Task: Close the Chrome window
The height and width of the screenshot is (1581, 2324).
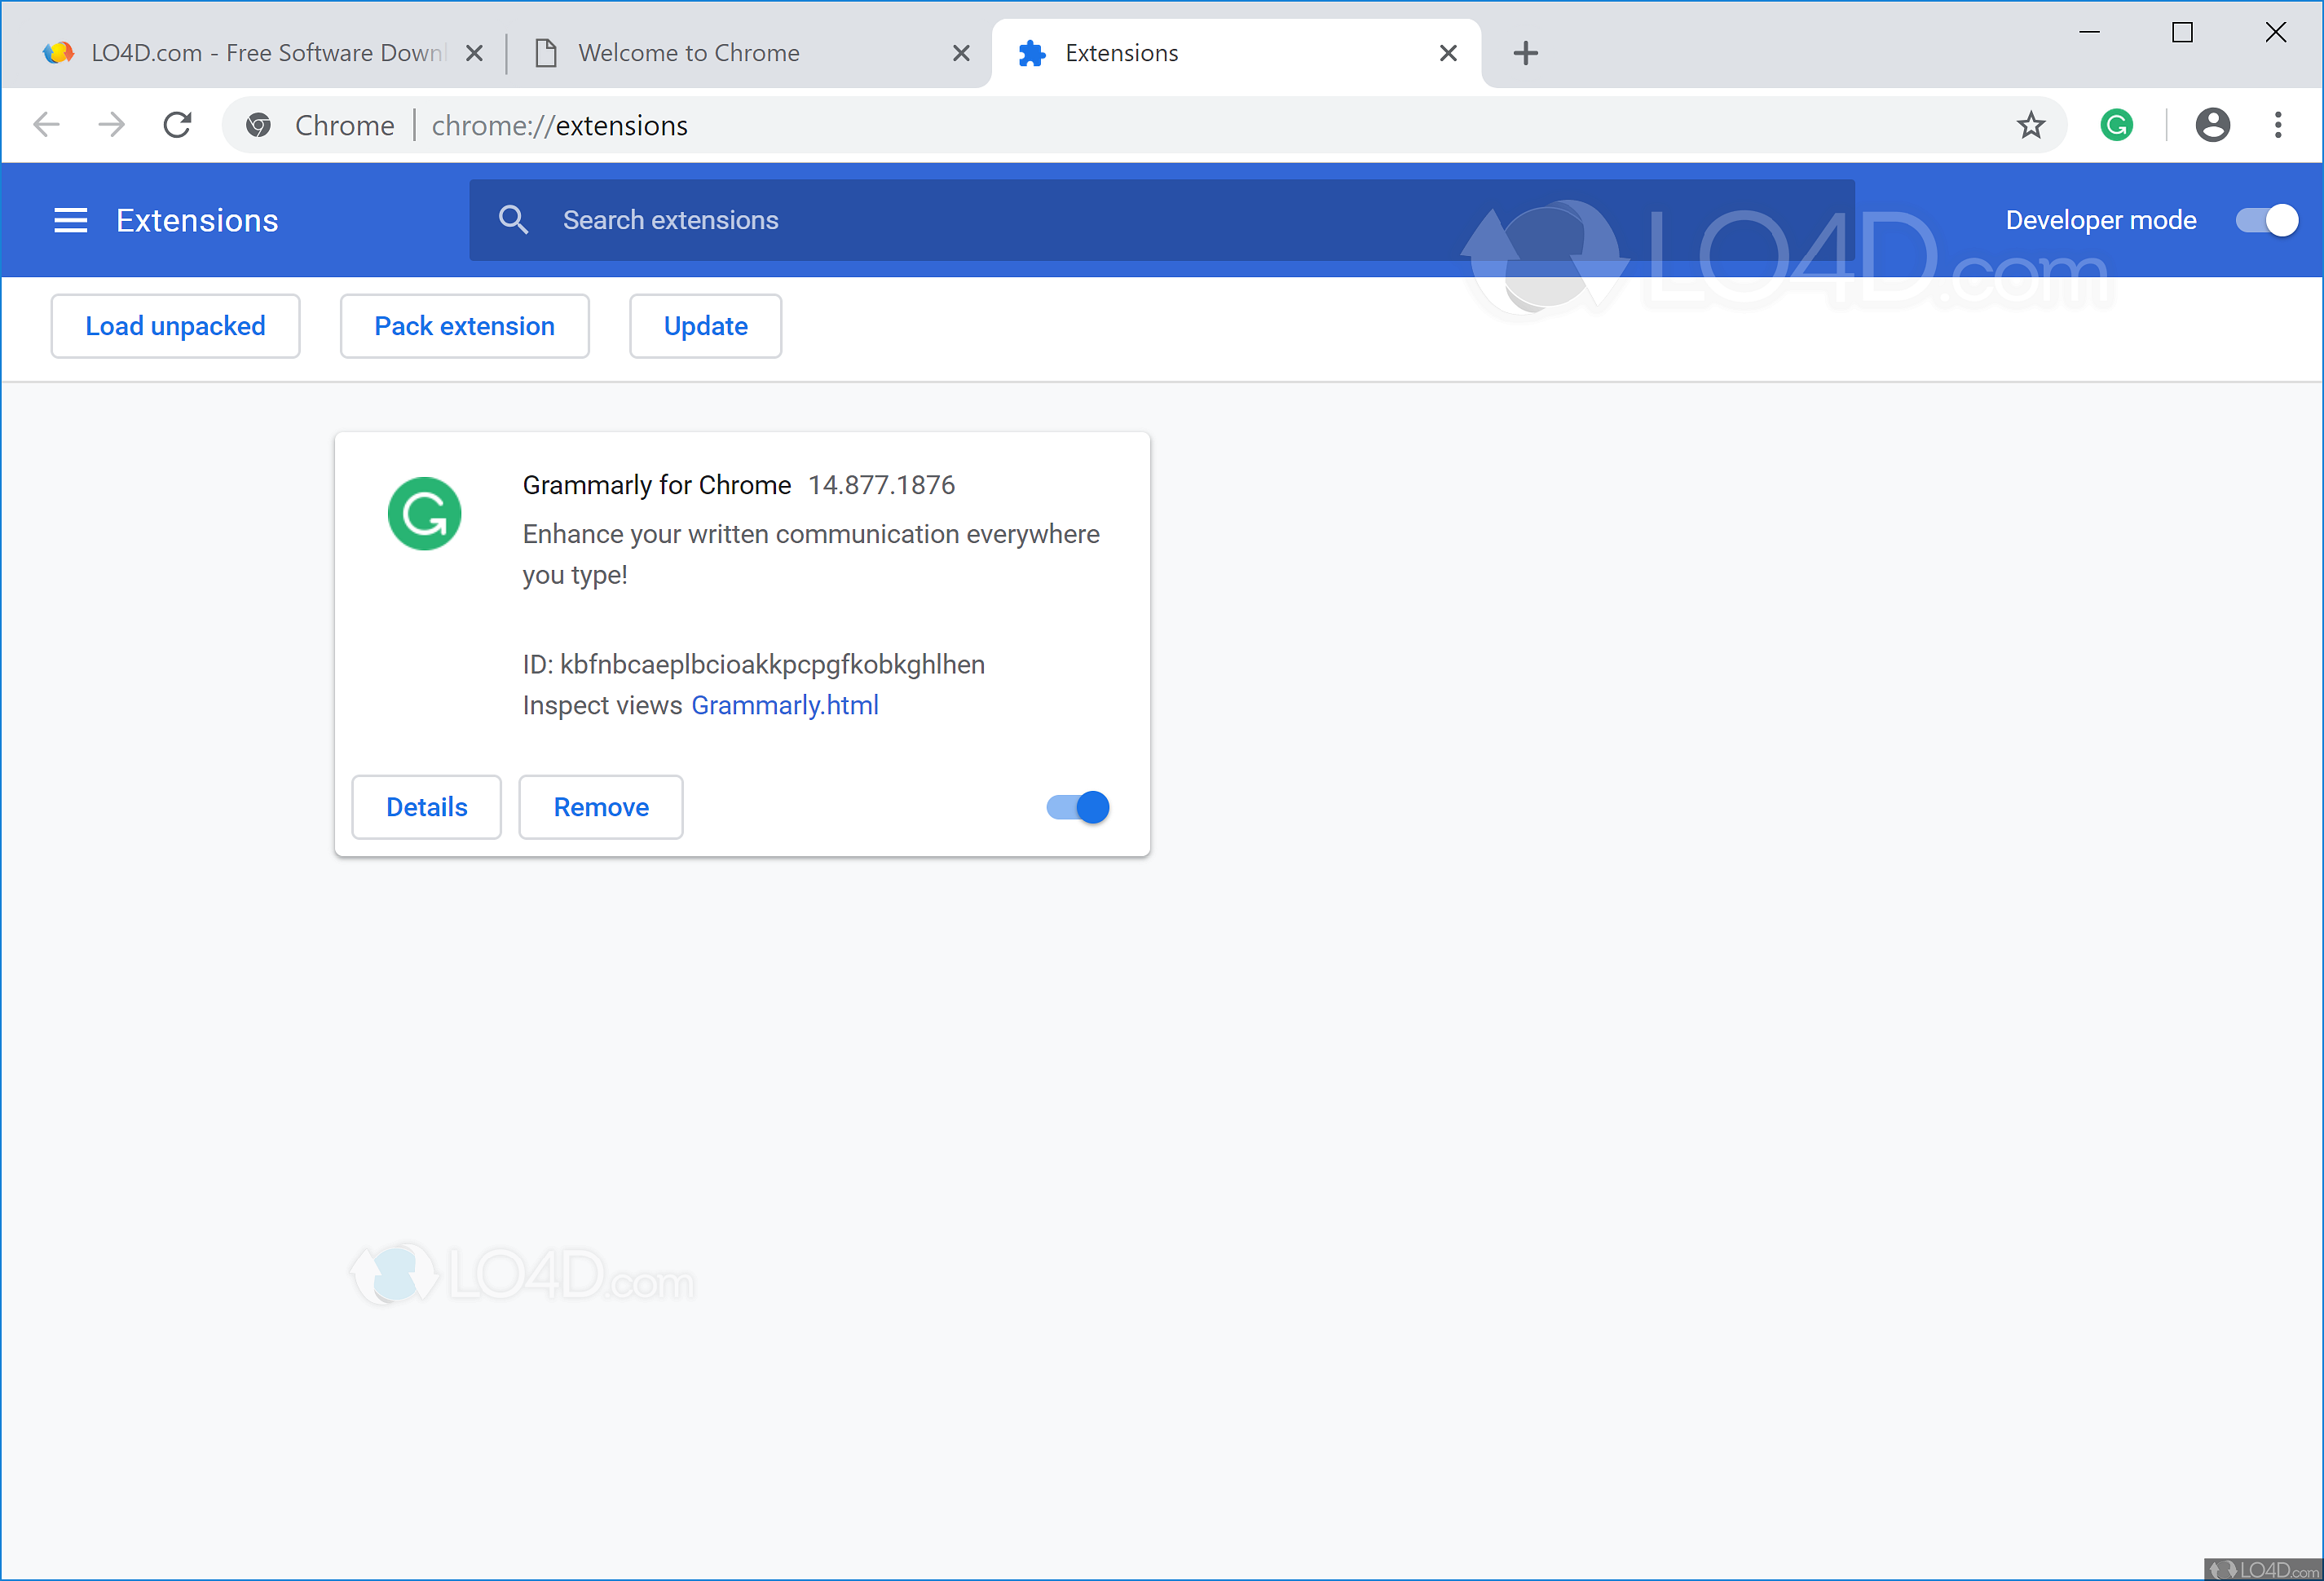Action: (2275, 32)
